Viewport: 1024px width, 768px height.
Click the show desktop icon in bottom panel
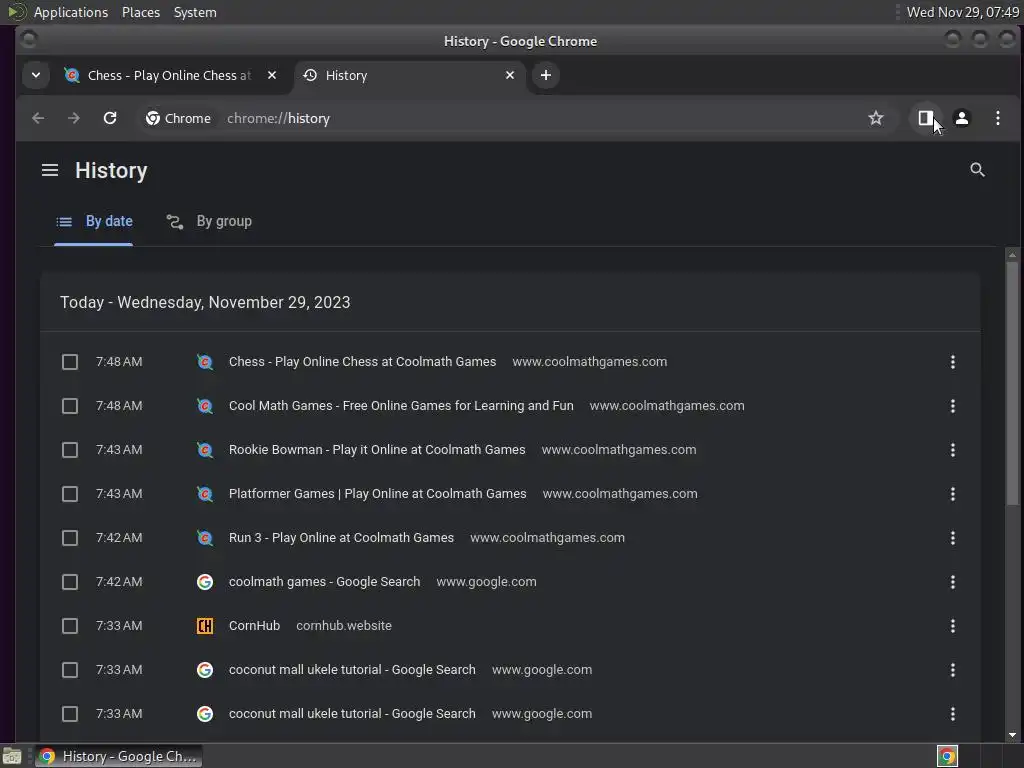[12, 756]
